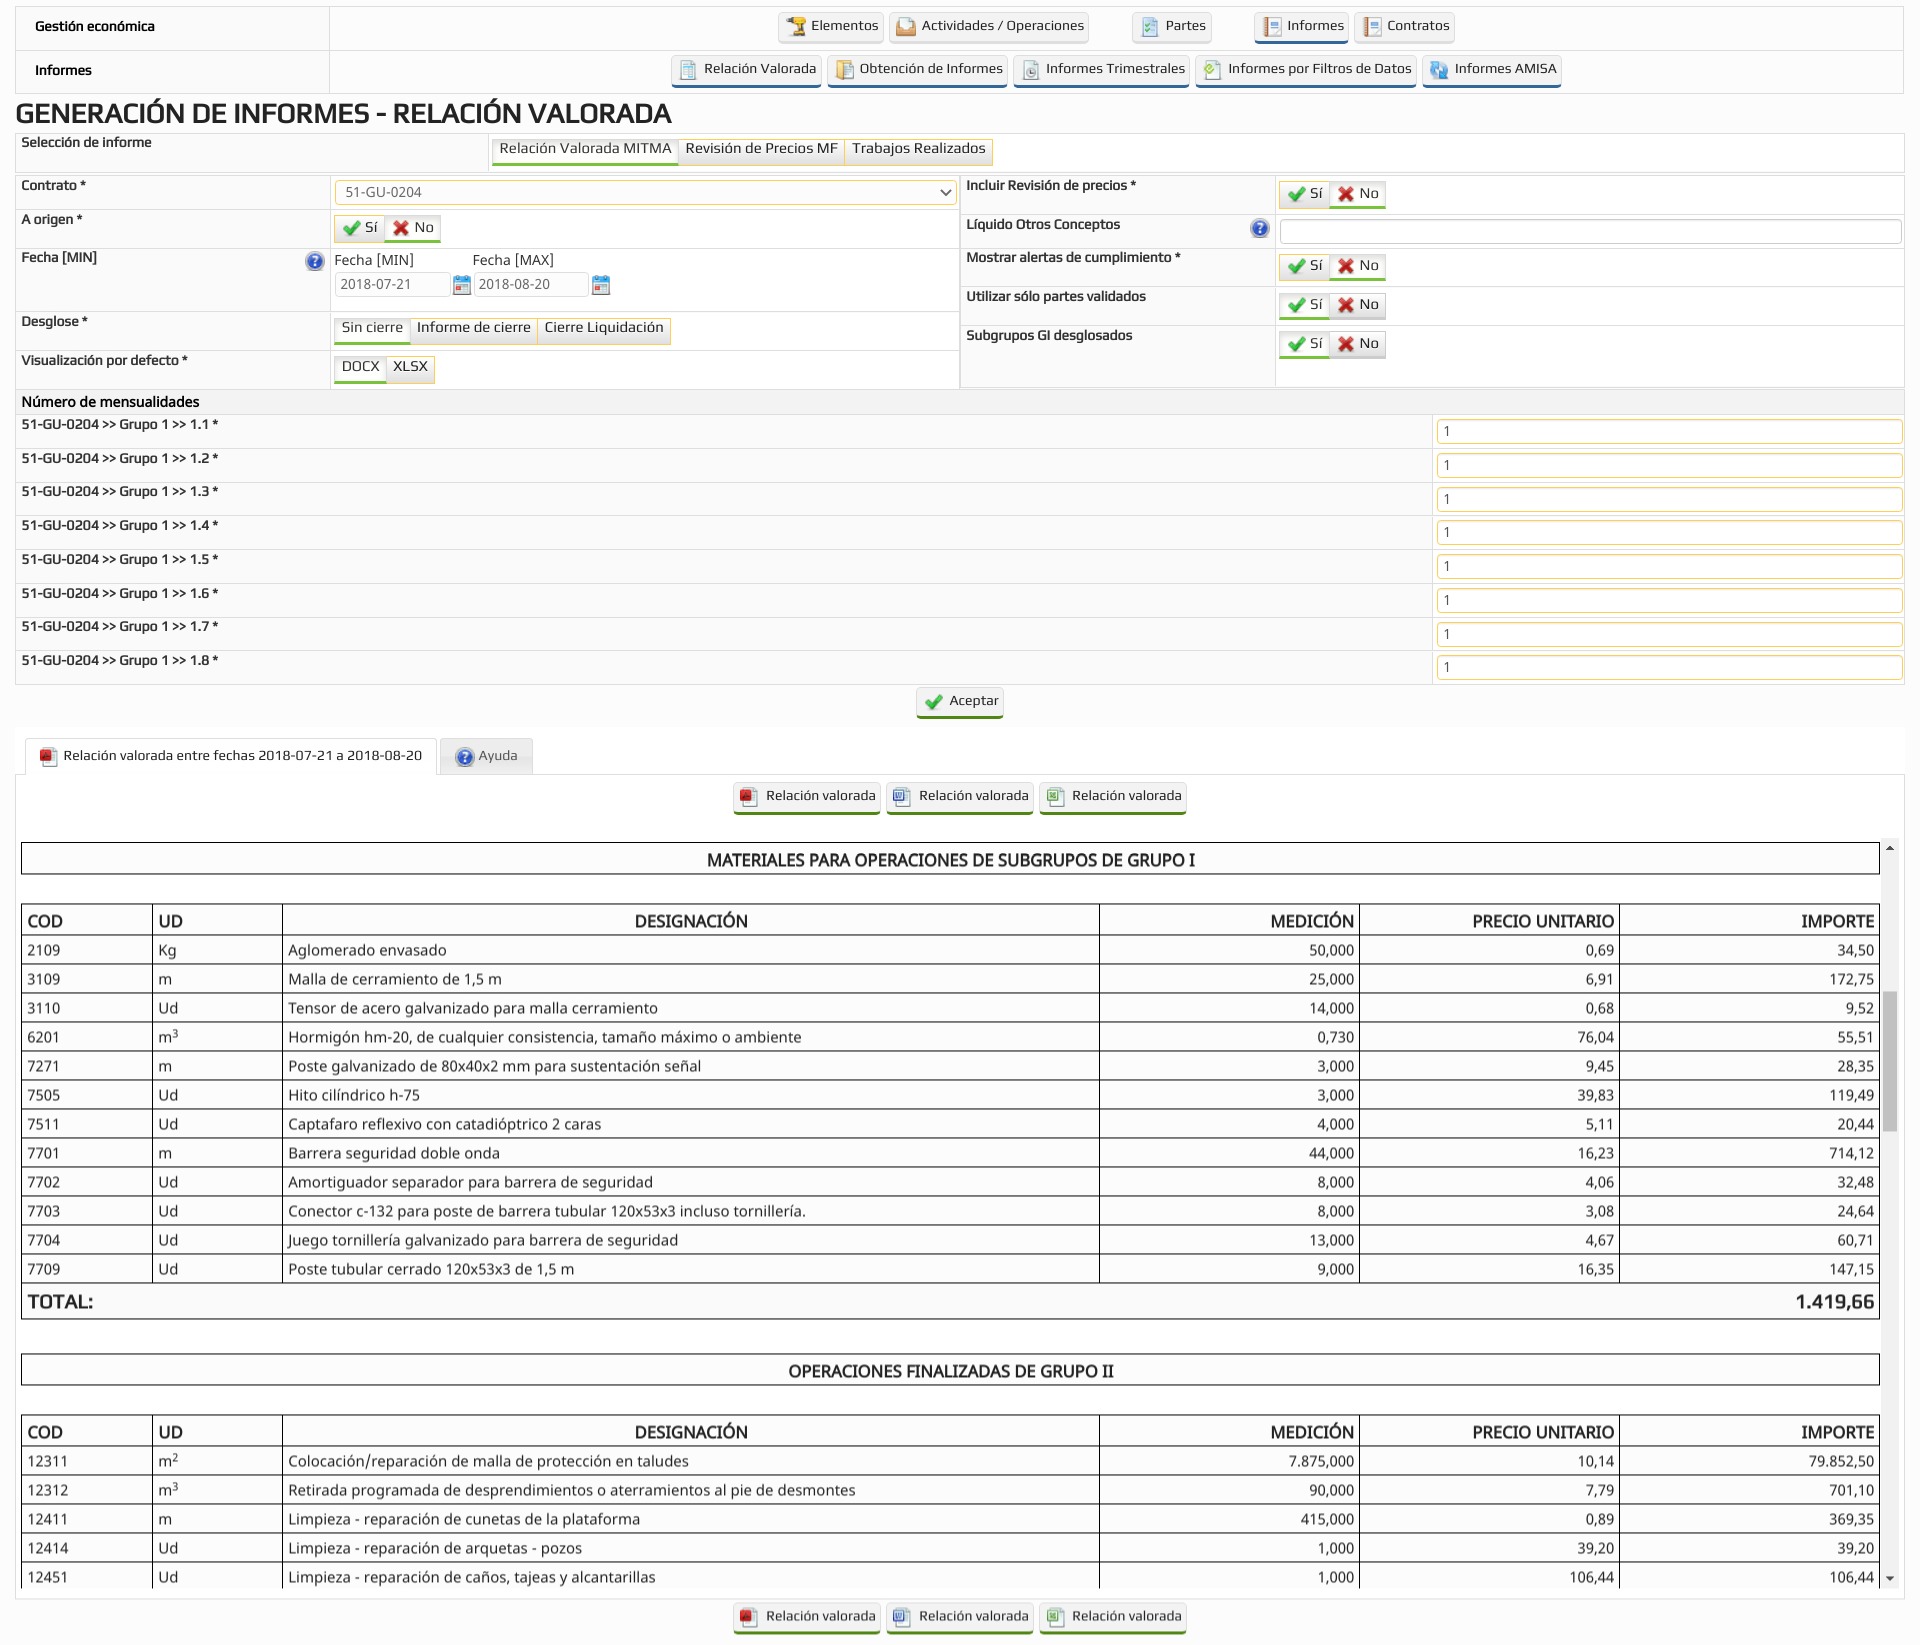Set Incluir Revisión de precios to Sí
The width and height of the screenshot is (1920, 1645).
point(1304,194)
